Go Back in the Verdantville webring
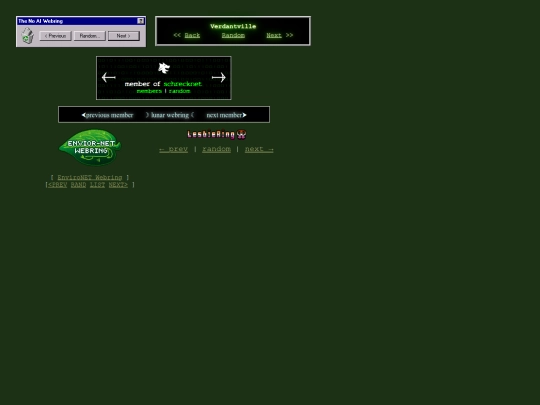Screen dimensions: 540x405 [192, 35]
